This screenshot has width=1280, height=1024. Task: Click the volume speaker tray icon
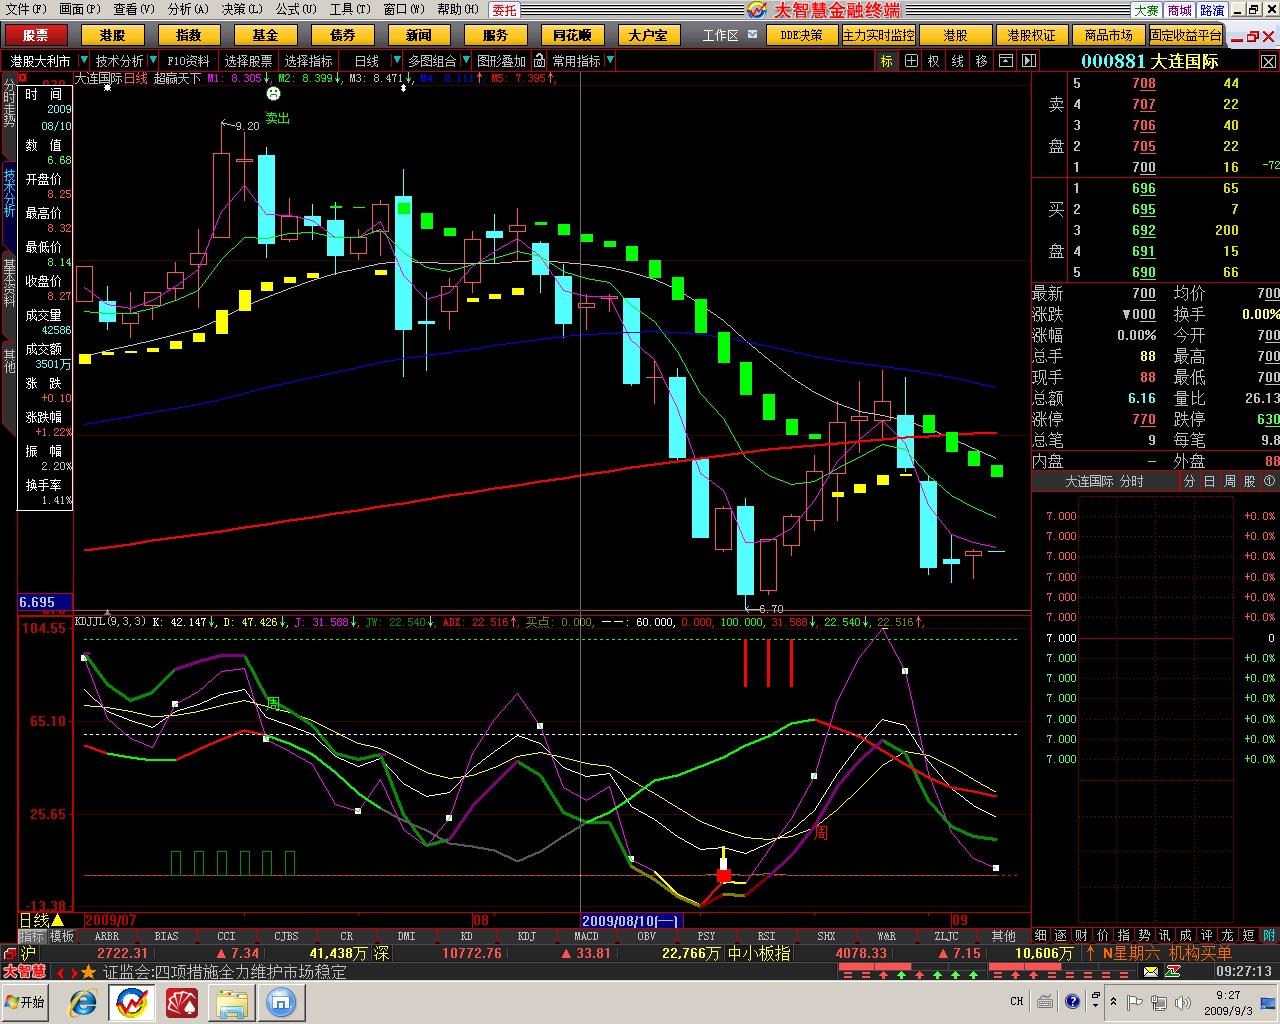[1183, 1002]
